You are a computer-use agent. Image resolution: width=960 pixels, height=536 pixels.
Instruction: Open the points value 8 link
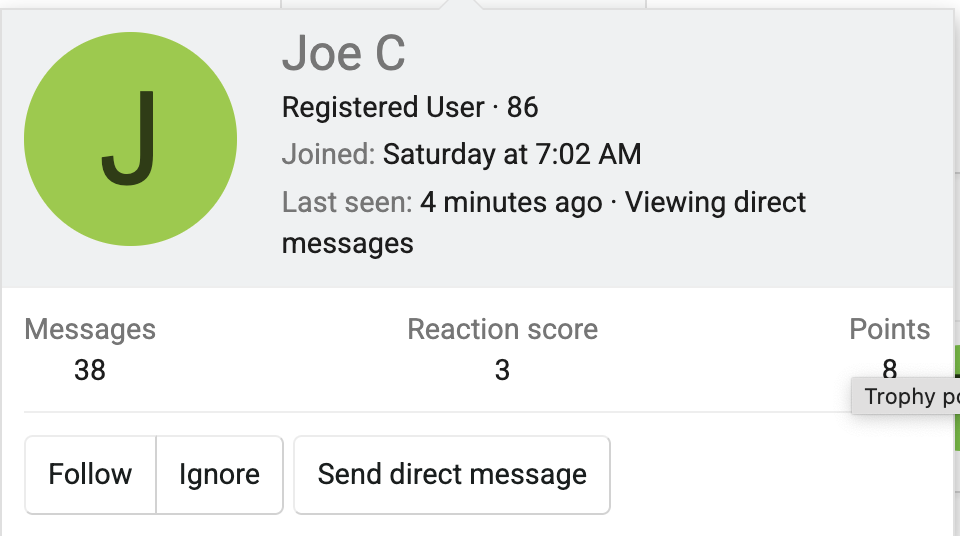coord(889,369)
